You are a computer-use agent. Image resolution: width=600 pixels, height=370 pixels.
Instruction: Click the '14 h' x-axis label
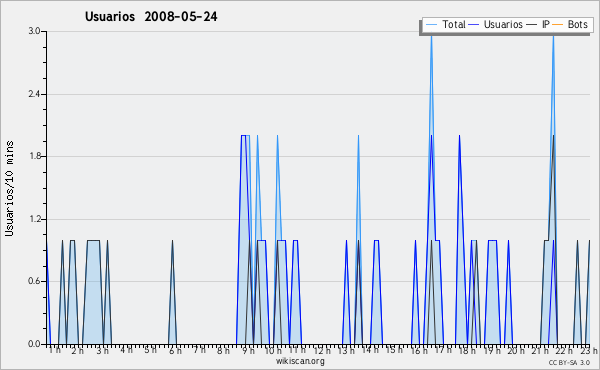[370, 350]
